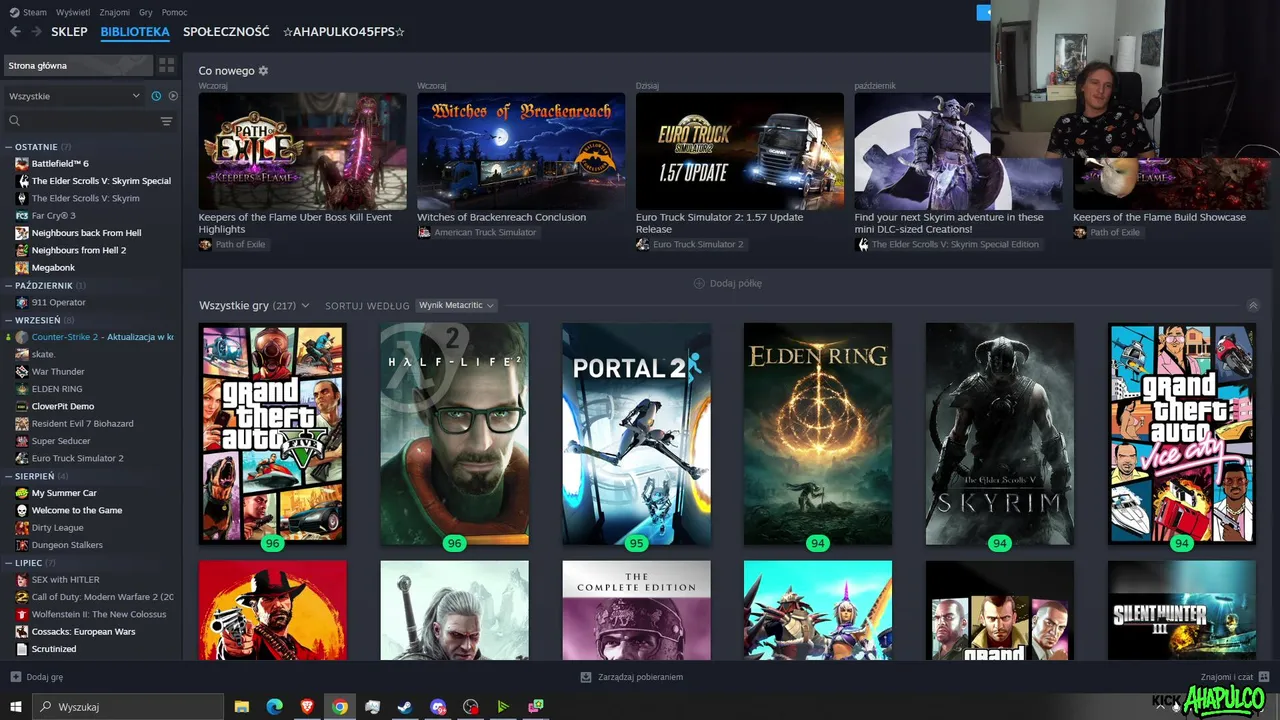Switch to the BIBLIOTEKA tab

(x=135, y=32)
